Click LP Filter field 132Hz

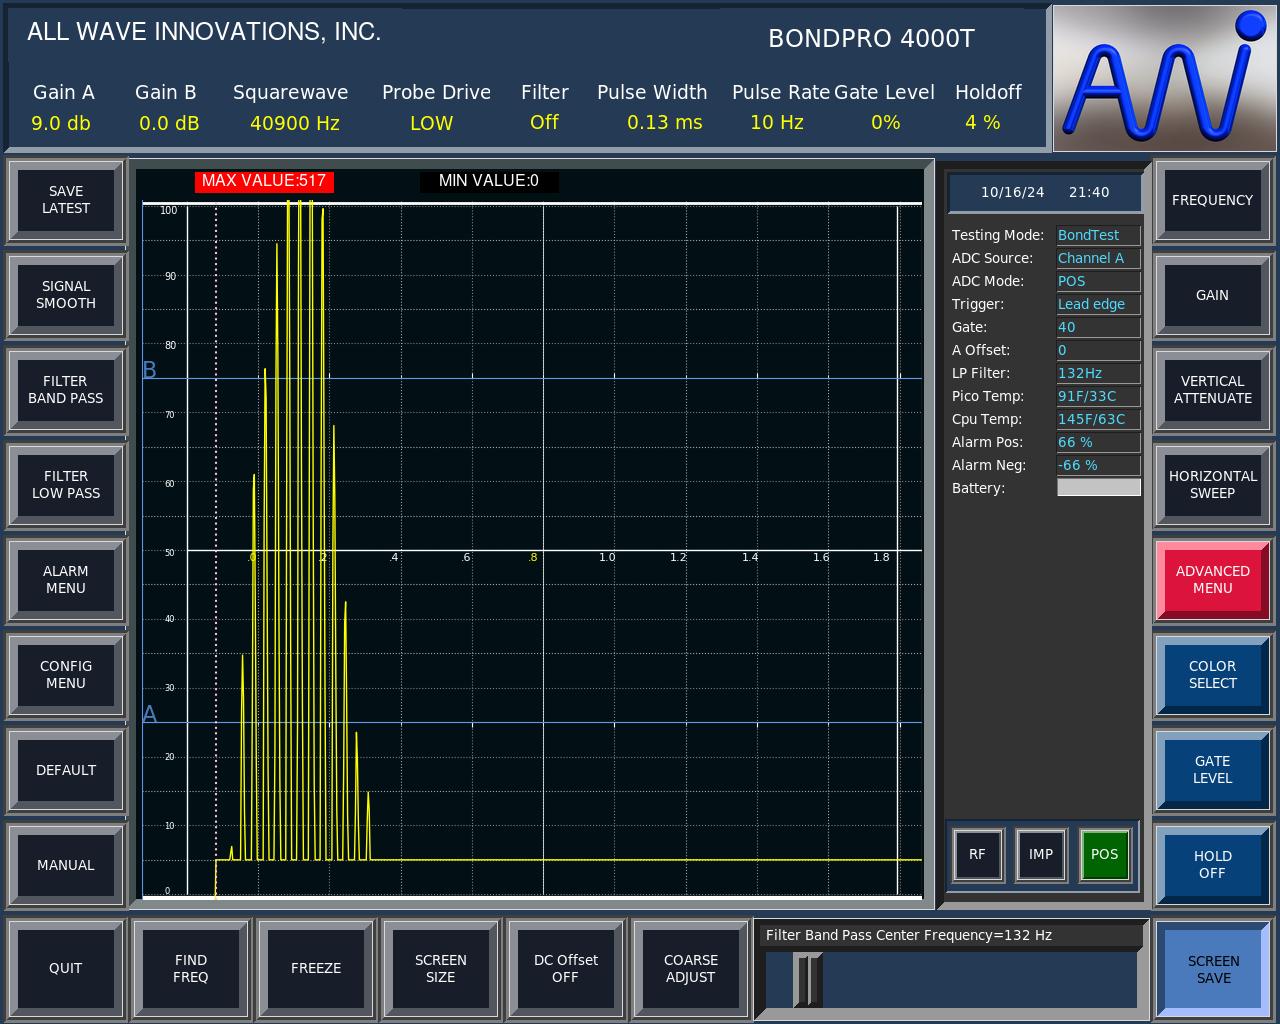pos(1098,373)
